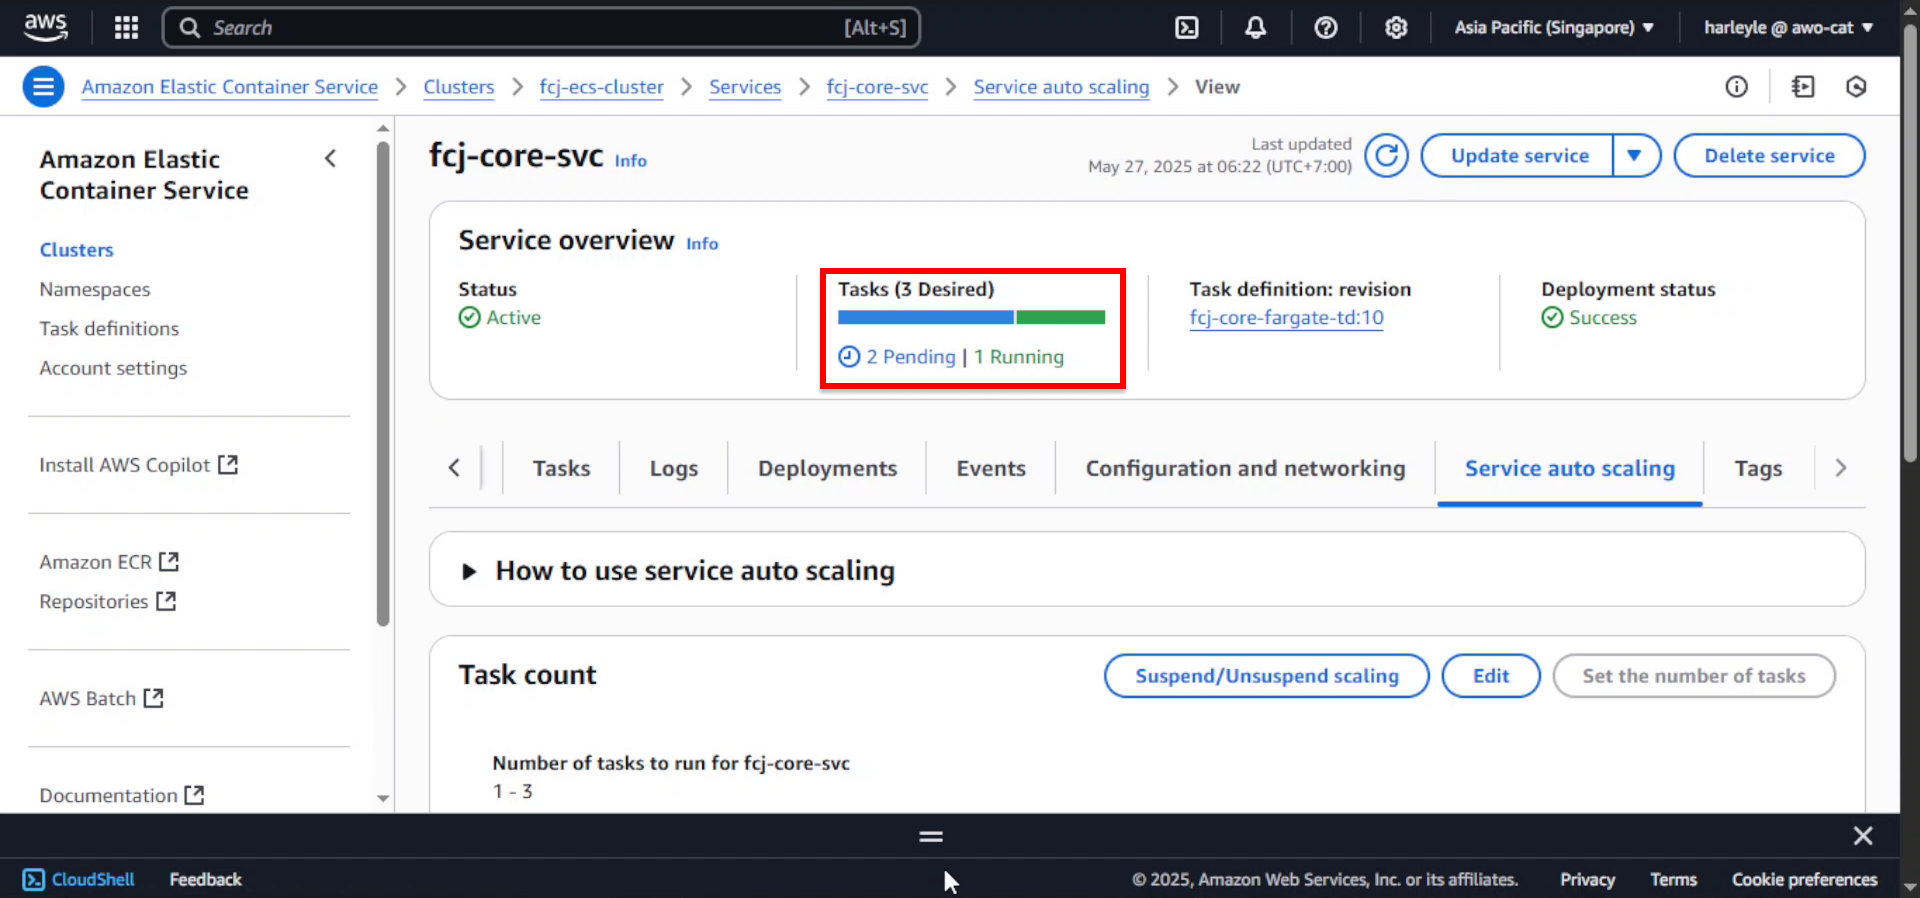This screenshot has width=1920, height=898.
Task: Focus the AWS search field
Action: tap(541, 27)
